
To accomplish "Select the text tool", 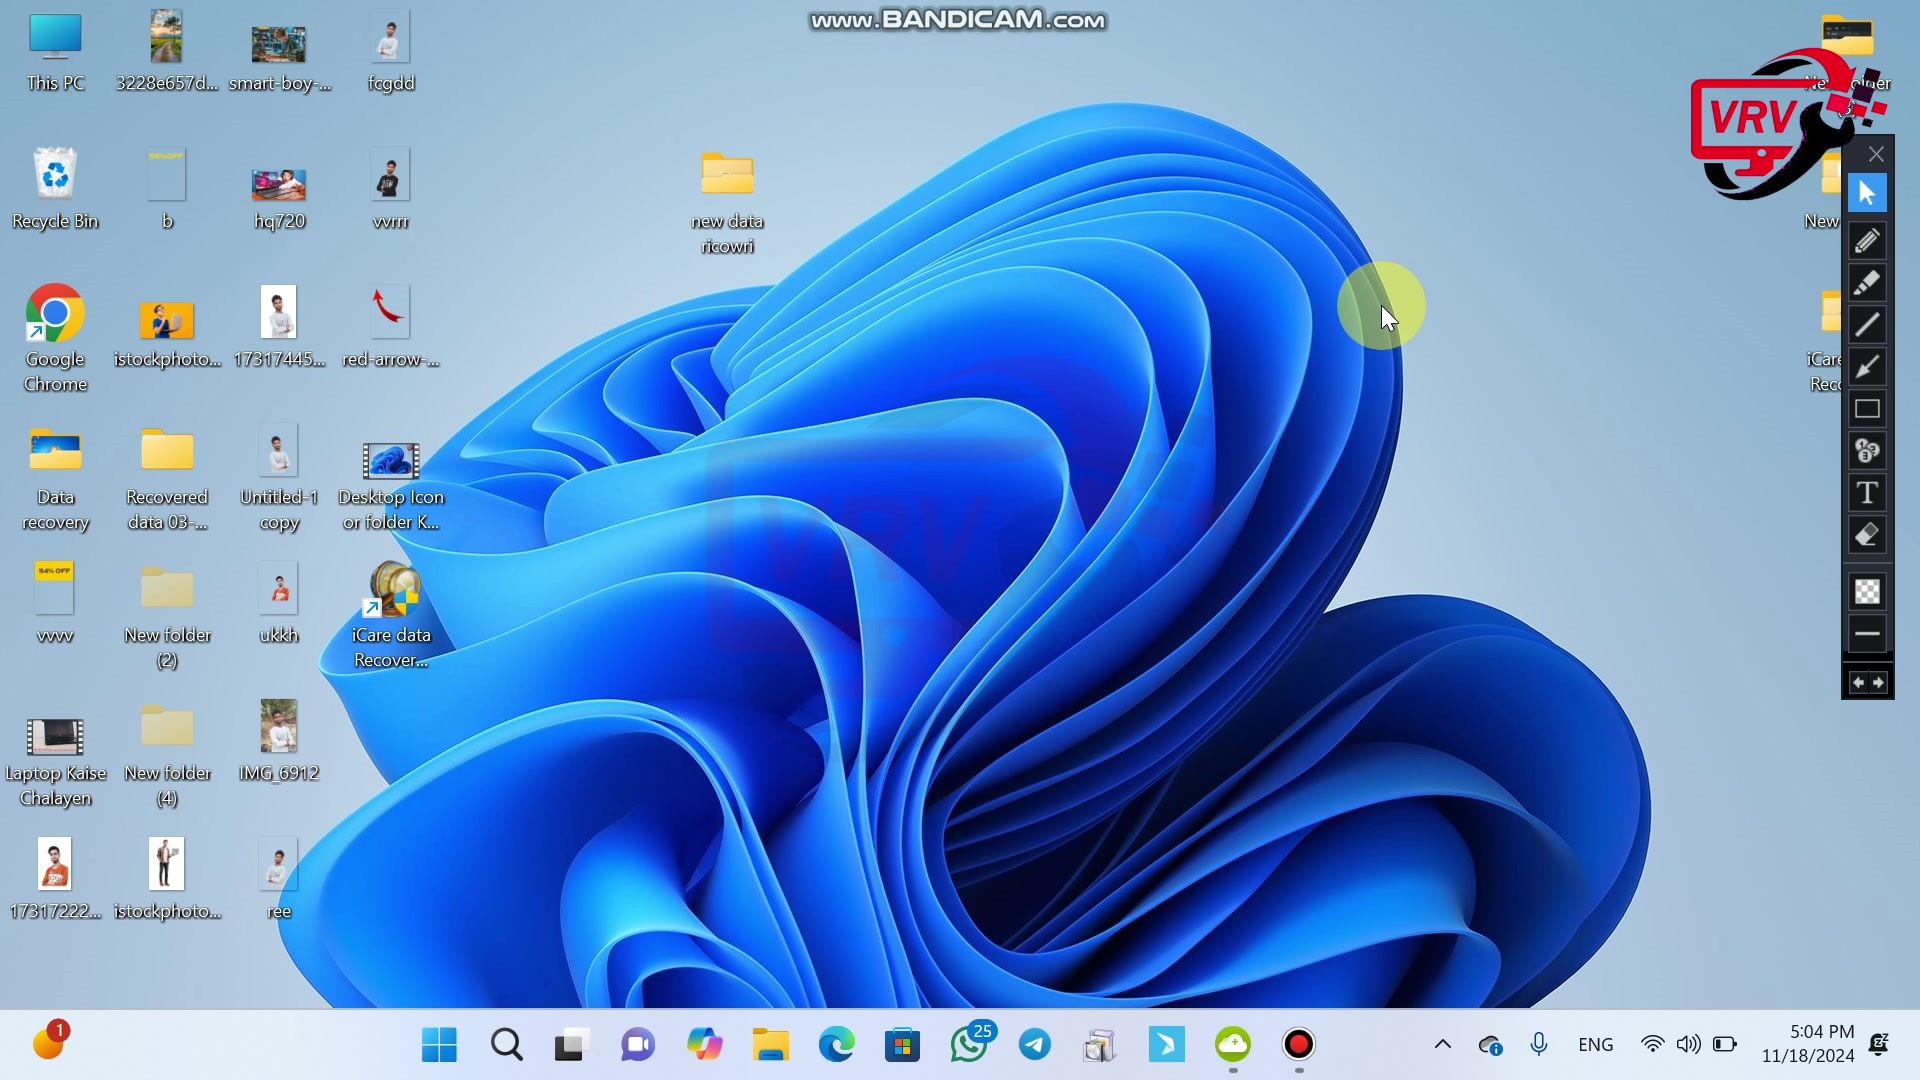I will (x=1867, y=494).
